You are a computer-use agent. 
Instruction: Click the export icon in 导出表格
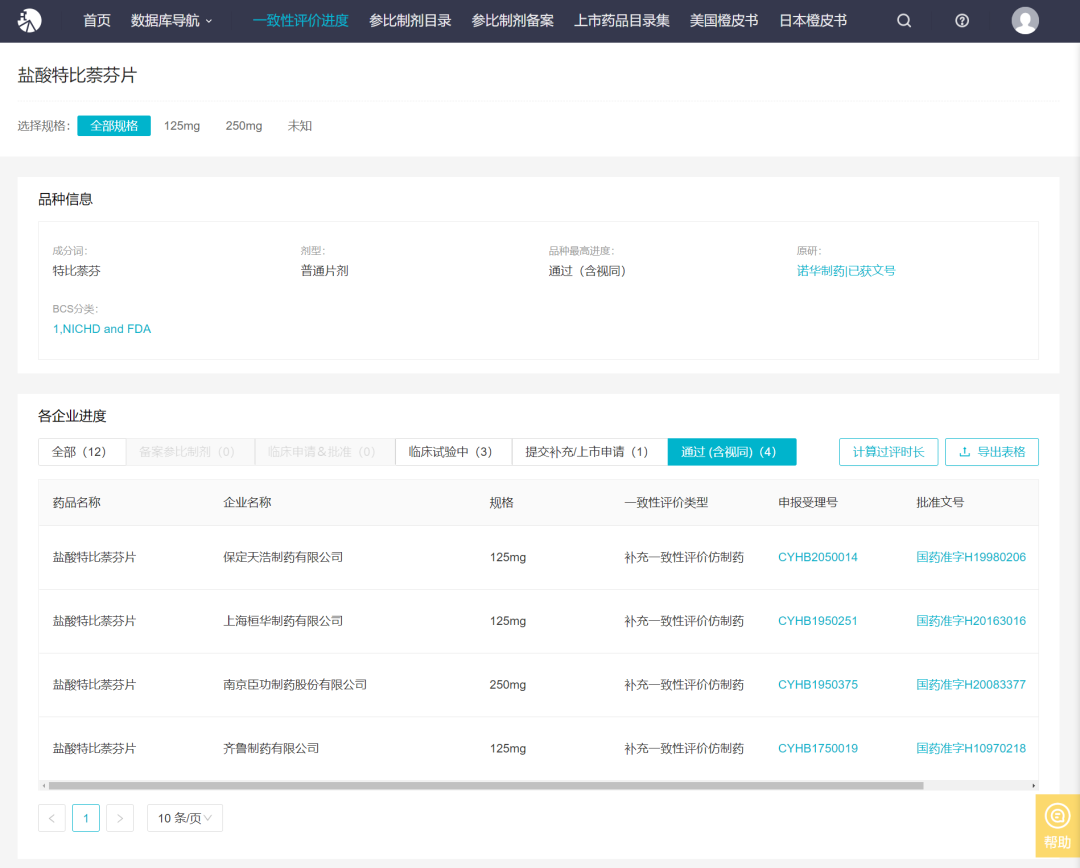[964, 452]
